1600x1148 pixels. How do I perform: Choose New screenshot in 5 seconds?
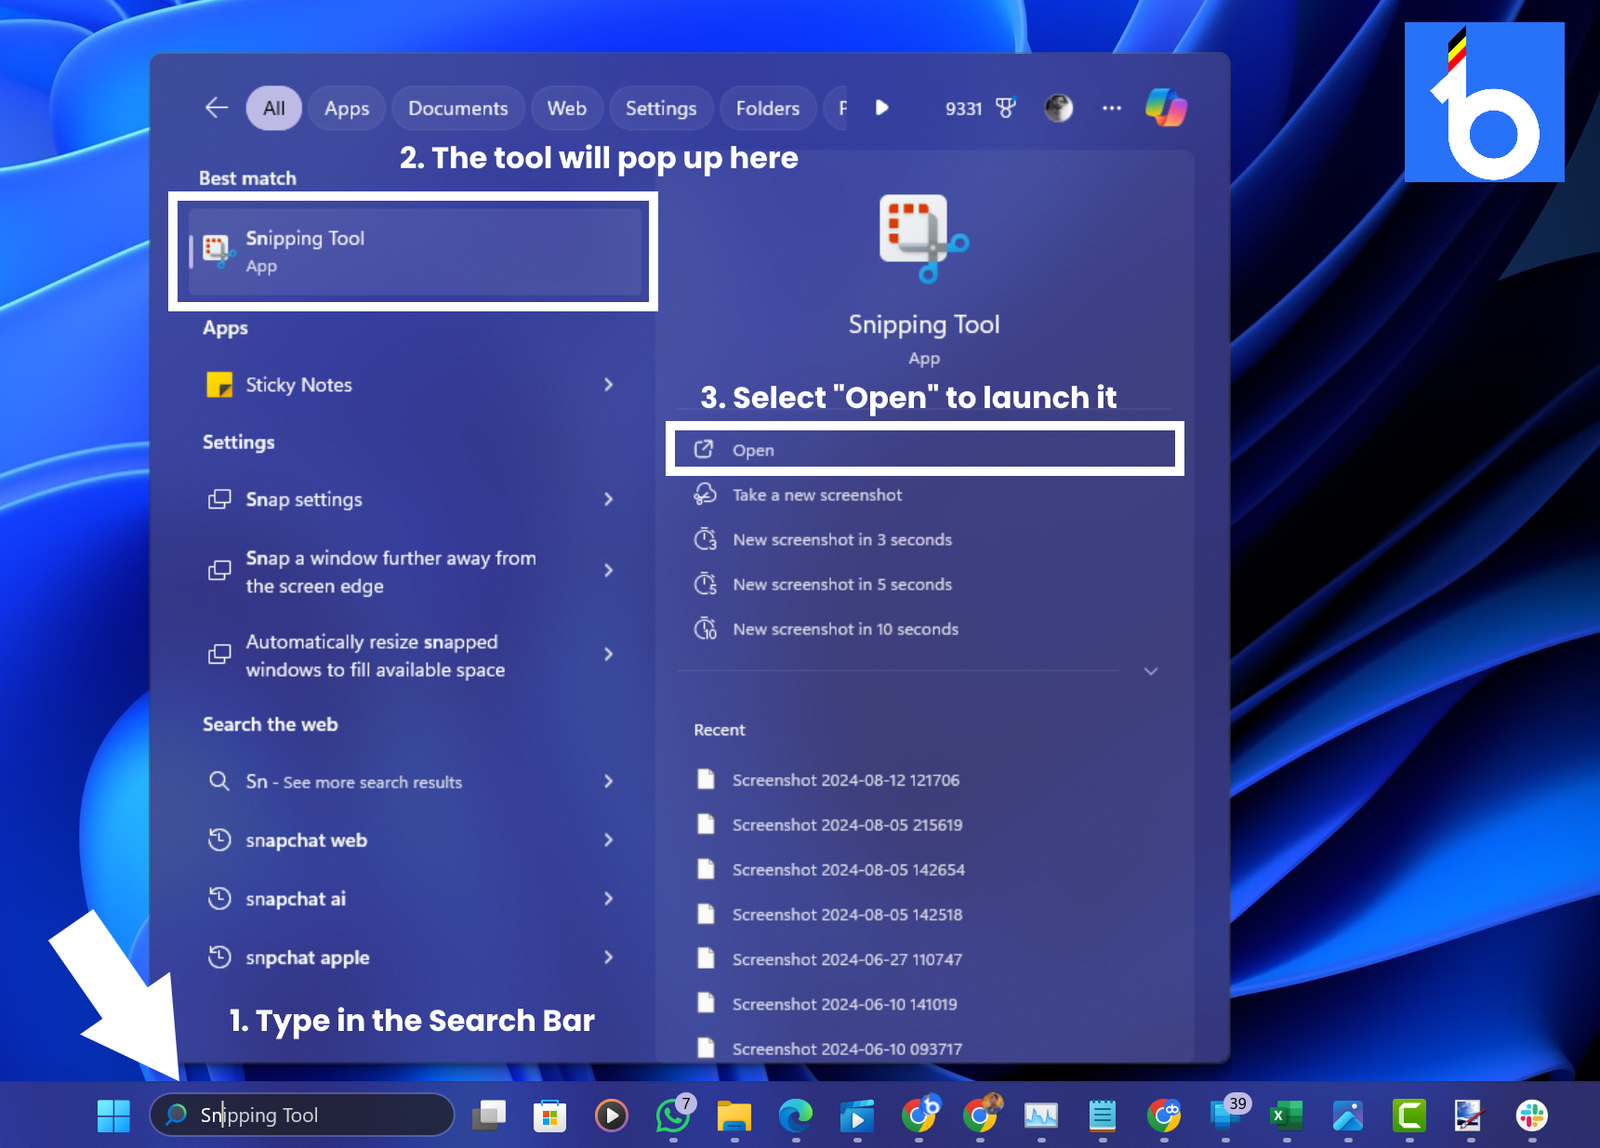click(x=842, y=585)
